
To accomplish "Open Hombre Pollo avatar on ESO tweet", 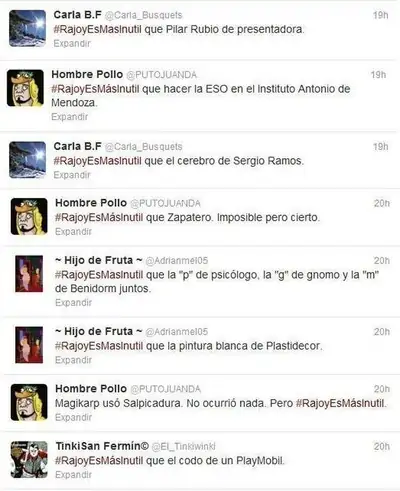I will tap(25, 88).
